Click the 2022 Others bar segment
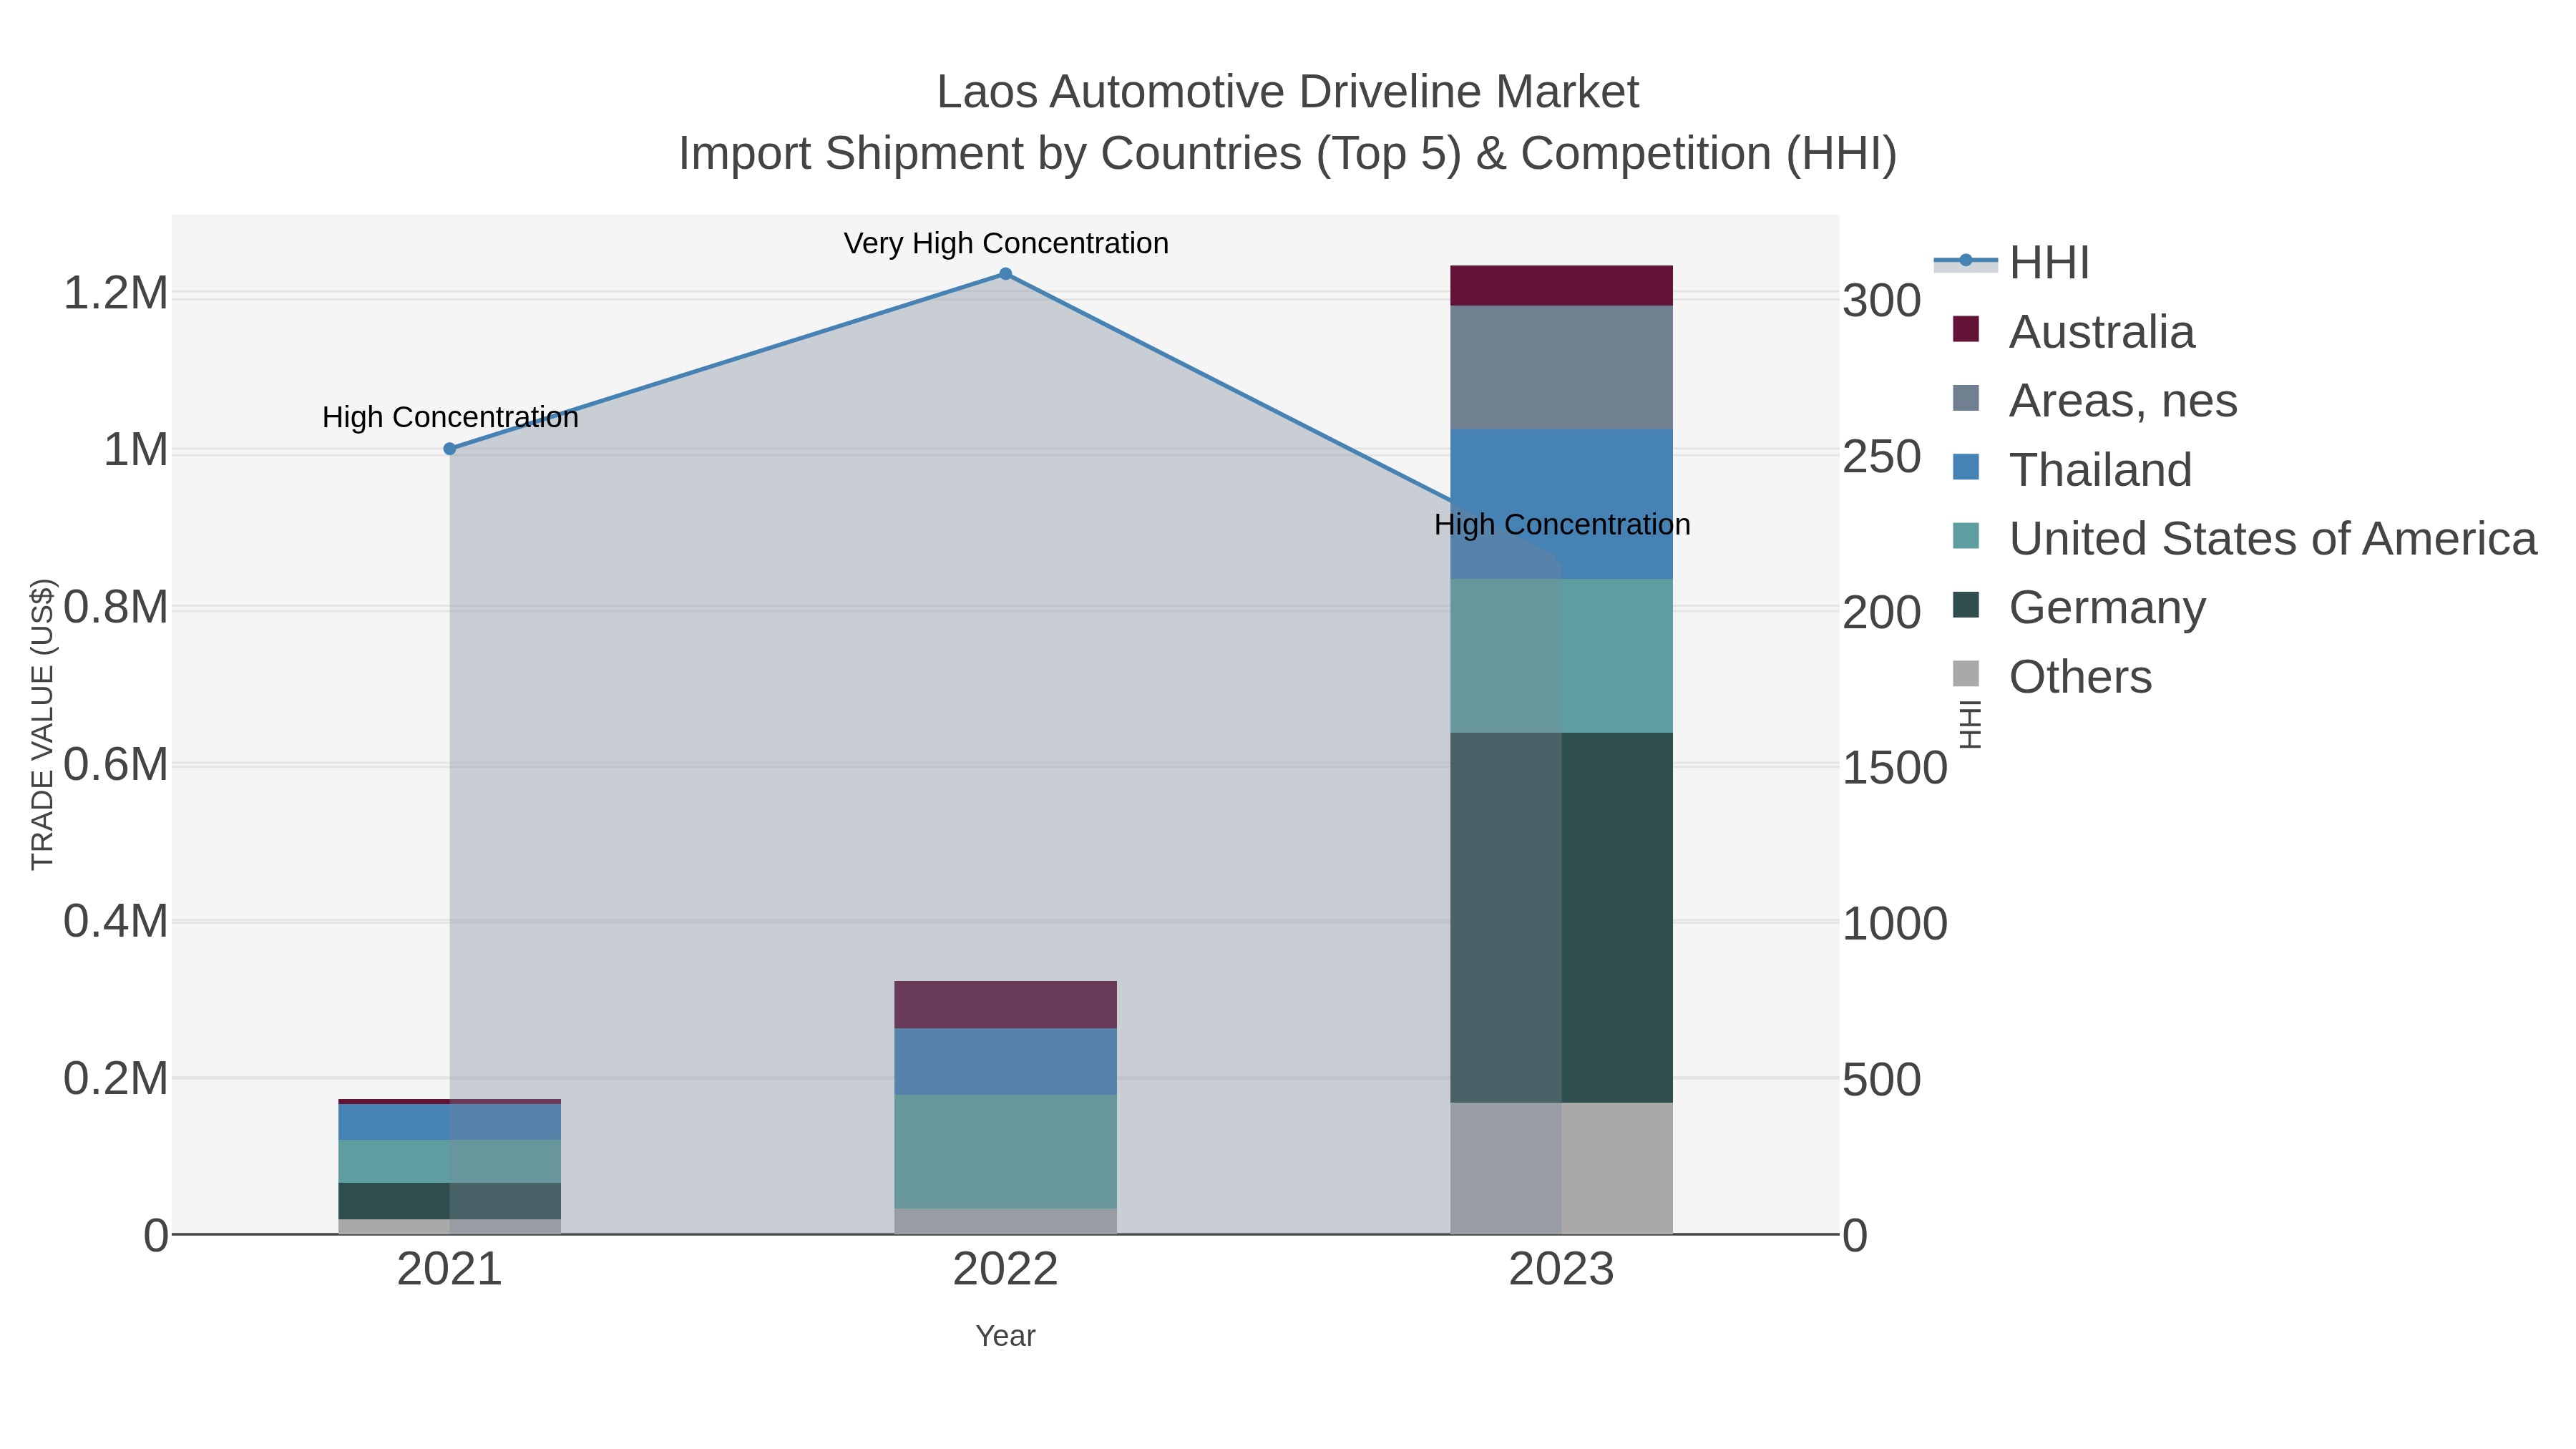The width and height of the screenshot is (2576, 1449). pyautogui.click(x=1006, y=1222)
